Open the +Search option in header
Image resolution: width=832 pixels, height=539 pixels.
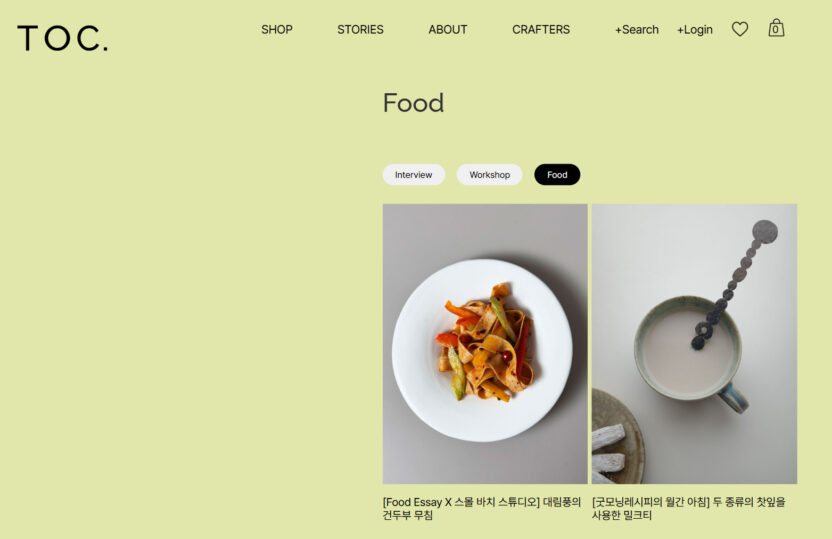tap(637, 30)
